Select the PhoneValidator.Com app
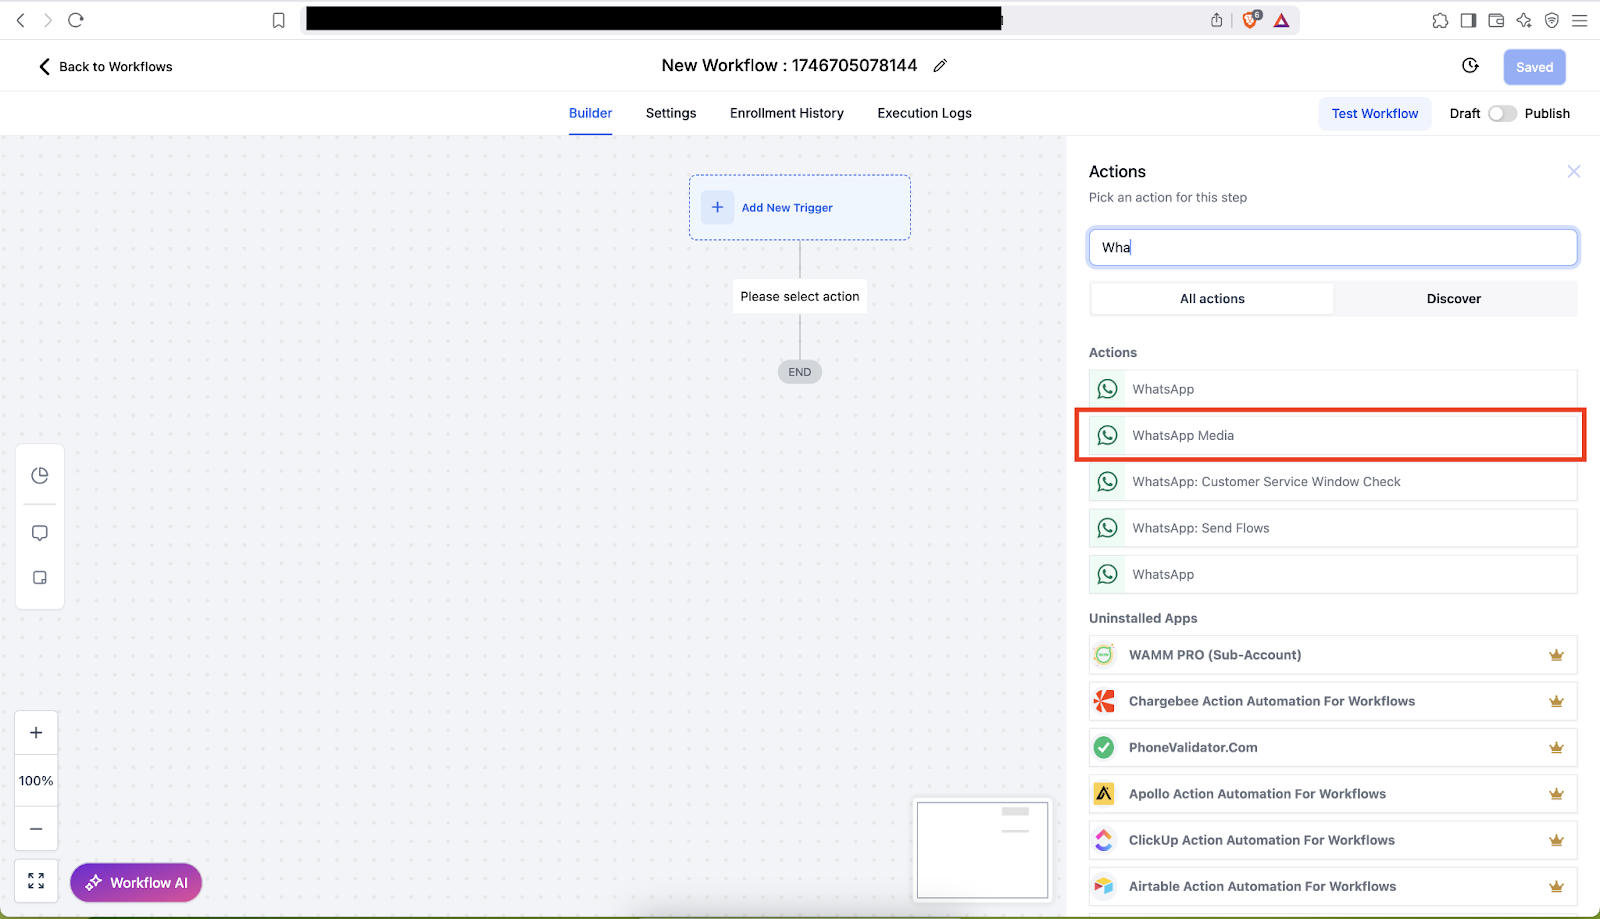 point(1333,747)
